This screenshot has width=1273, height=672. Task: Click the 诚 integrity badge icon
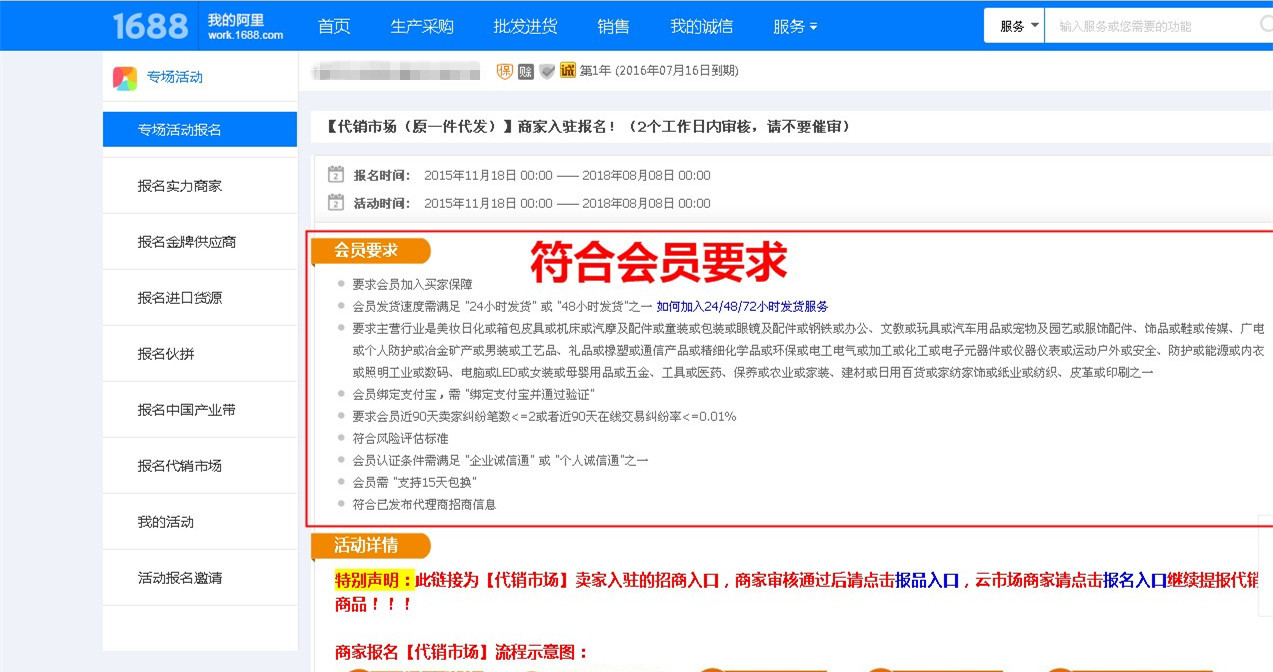coord(567,71)
